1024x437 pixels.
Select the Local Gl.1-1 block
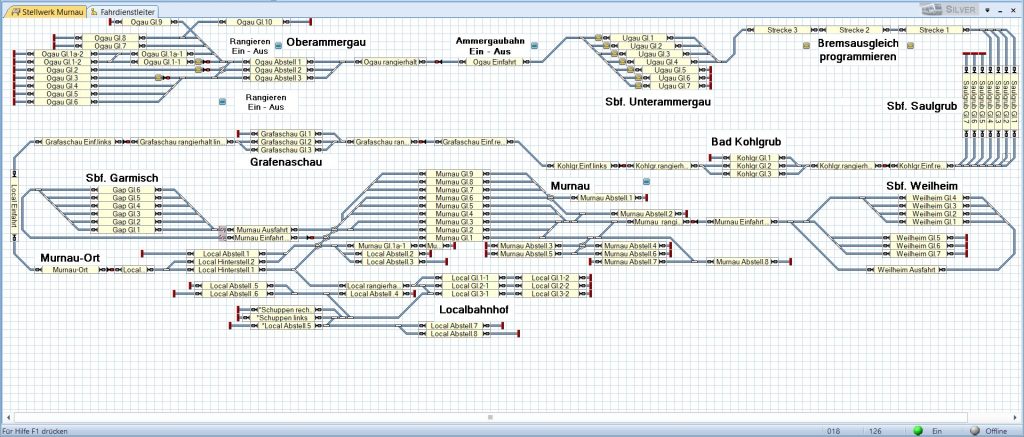[x=470, y=278]
